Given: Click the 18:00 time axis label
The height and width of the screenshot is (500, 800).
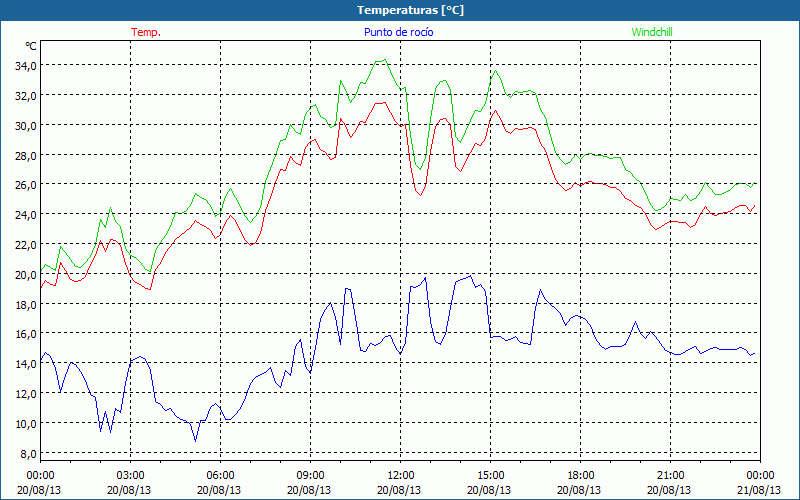Looking at the screenshot, I should pos(581,476).
